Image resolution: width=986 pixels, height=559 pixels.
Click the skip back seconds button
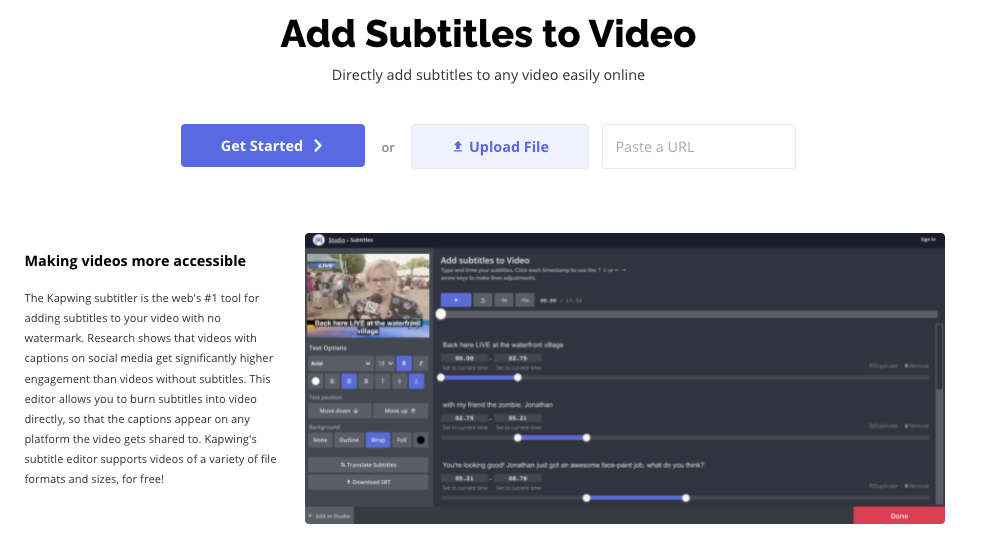pos(504,301)
